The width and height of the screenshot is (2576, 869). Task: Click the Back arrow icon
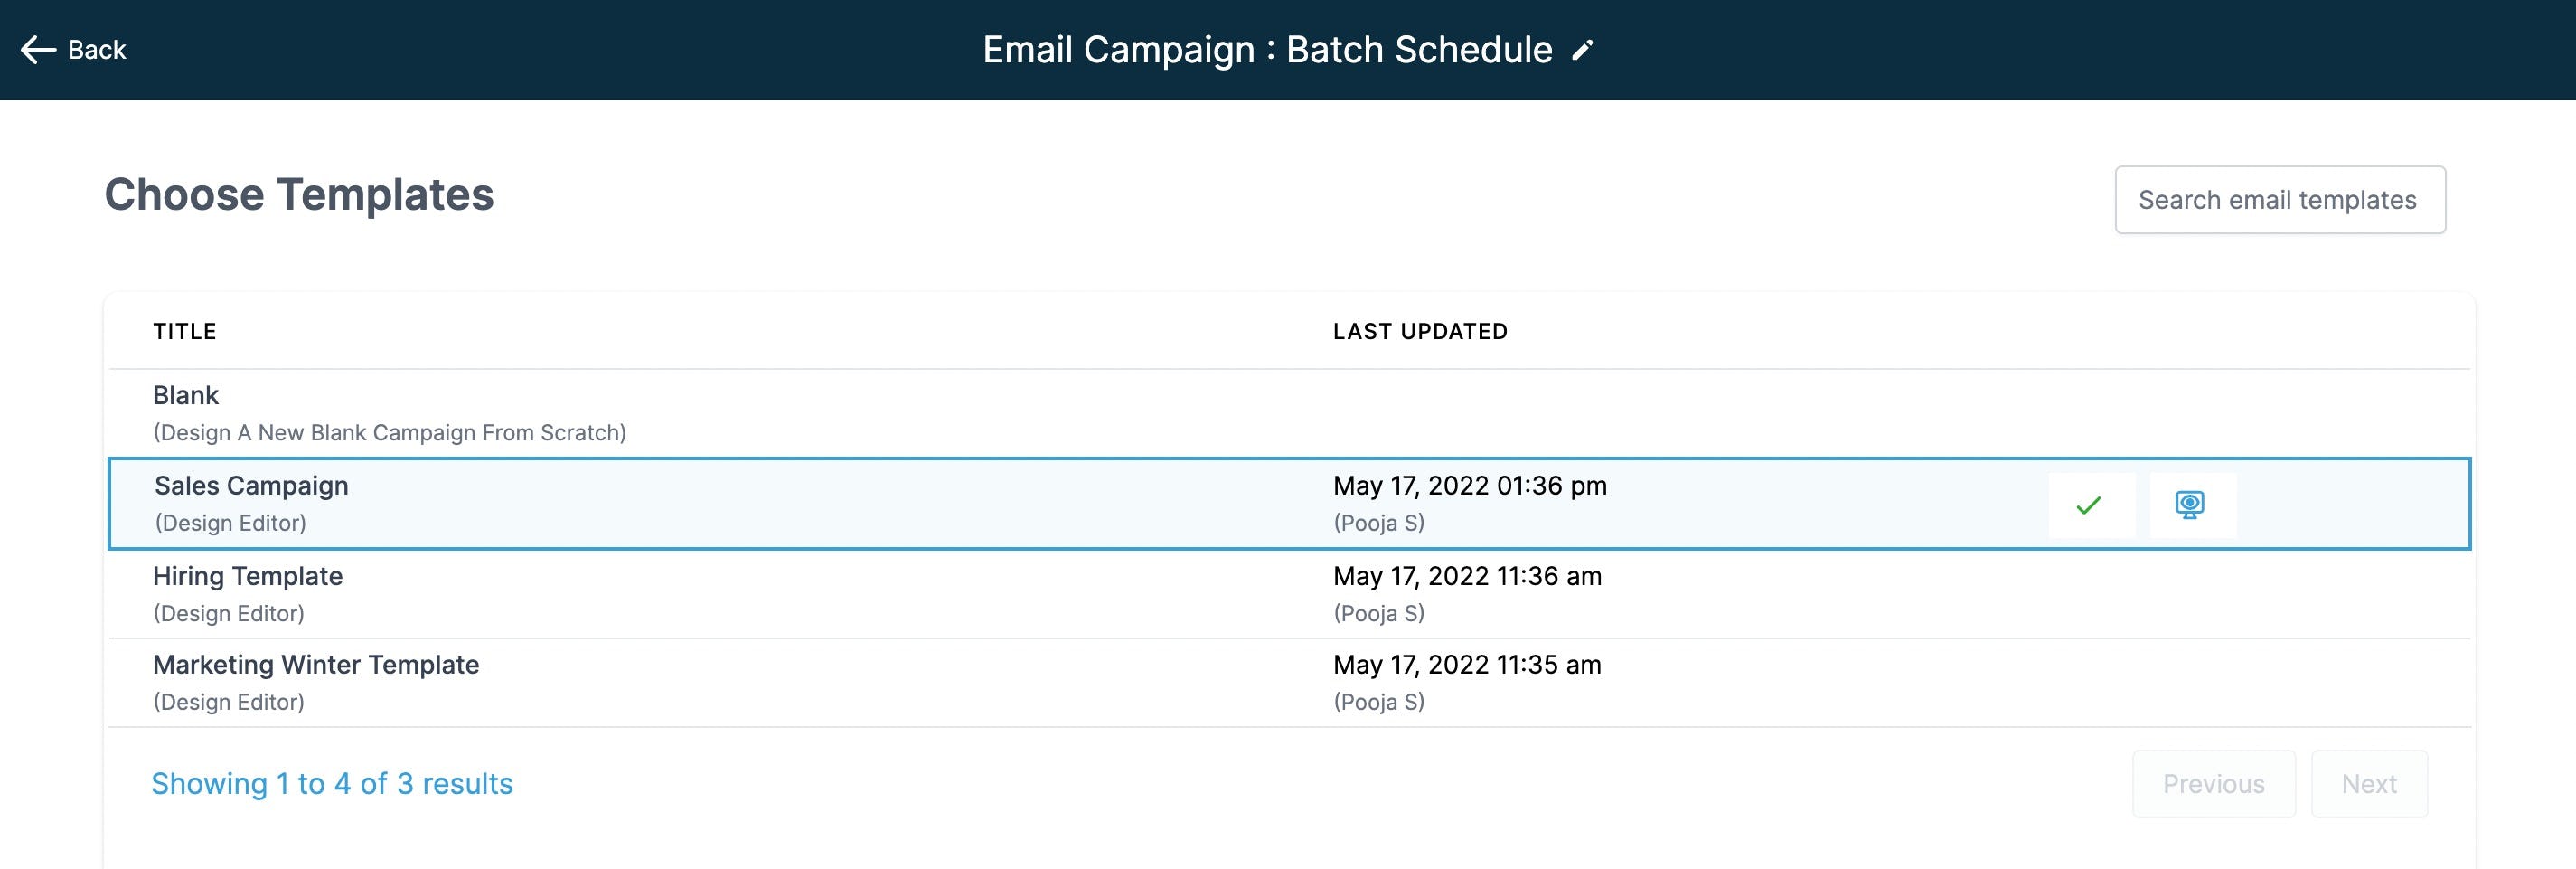pyautogui.click(x=38, y=50)
